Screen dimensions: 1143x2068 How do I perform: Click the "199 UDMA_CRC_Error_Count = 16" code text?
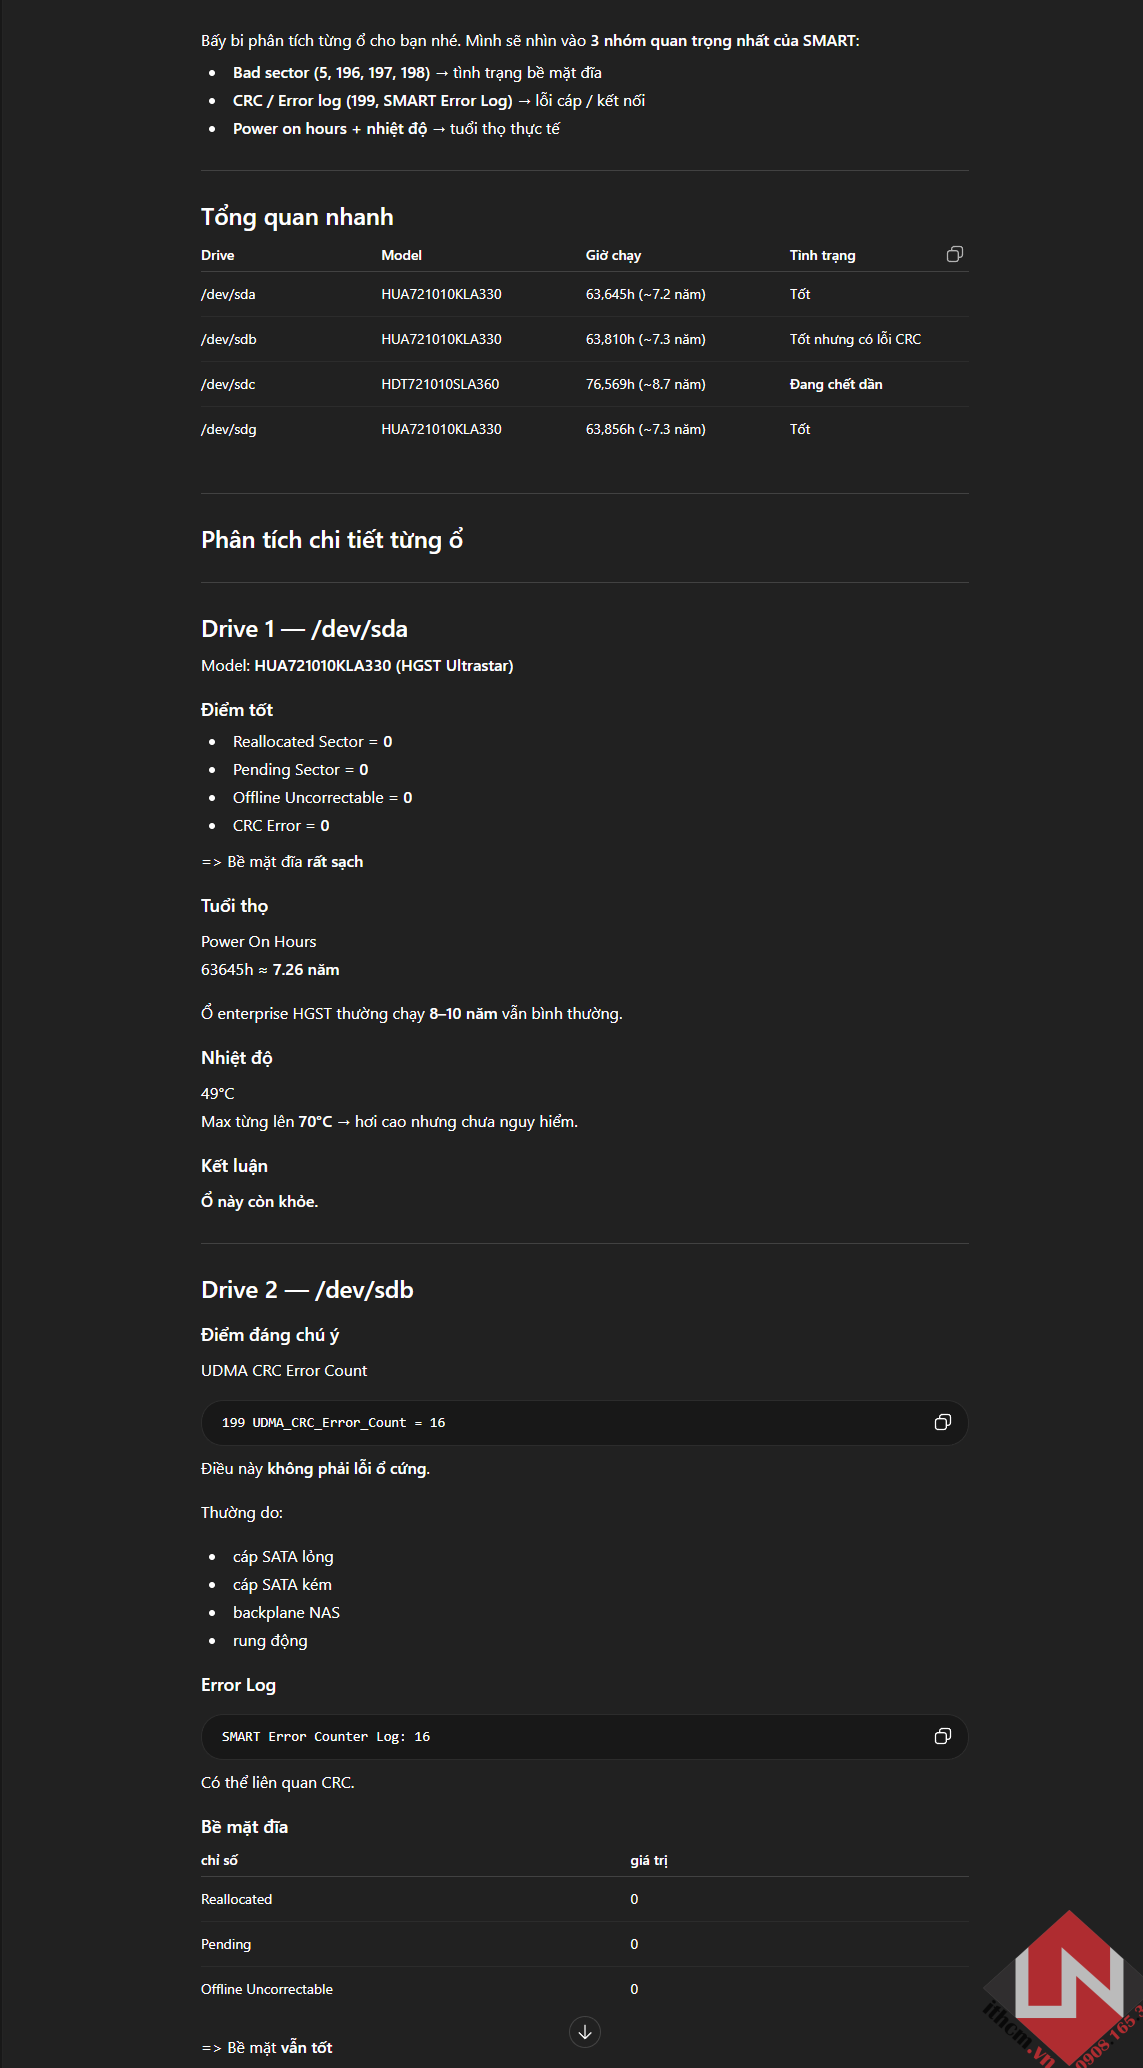coord(333,1423)
